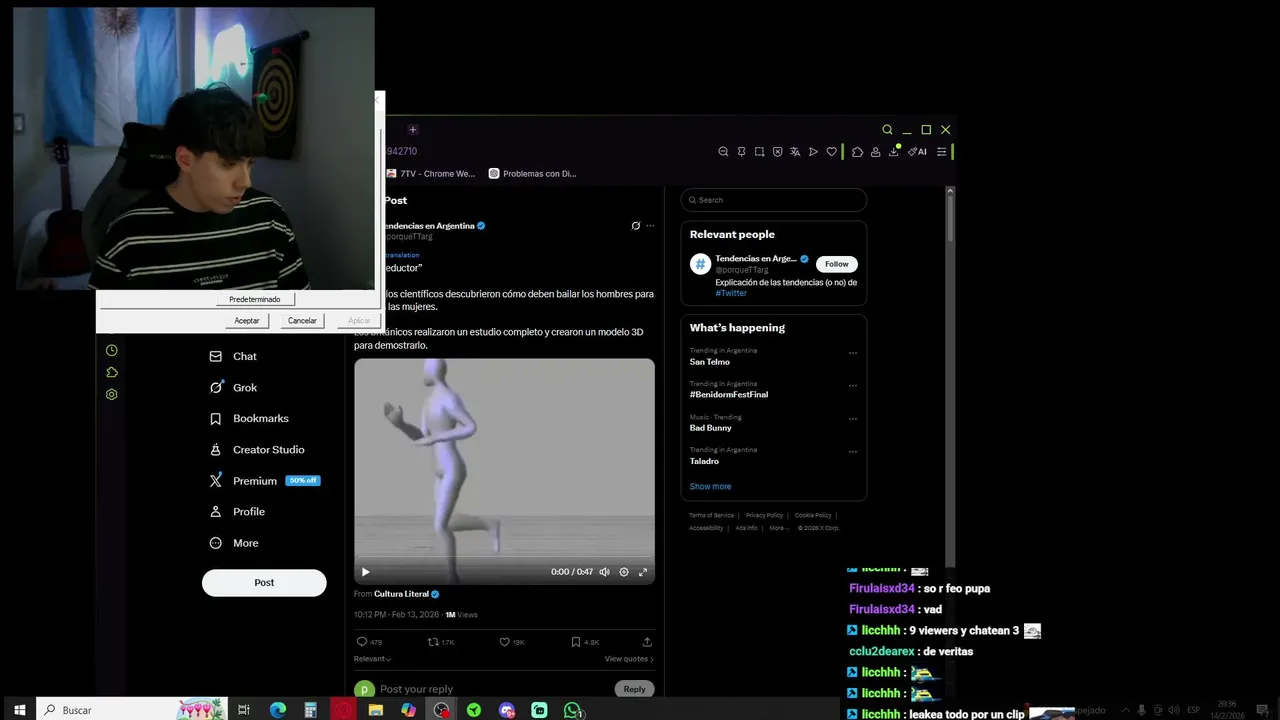Click the repost icon showing 1.7K

pos(441,642)
